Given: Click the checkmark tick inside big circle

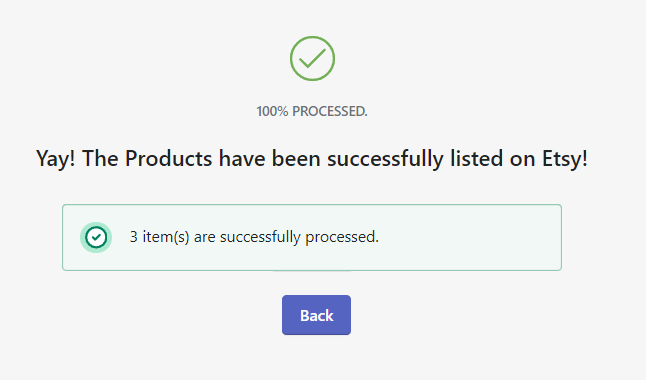Looking at the screenshot, I should pos(312,59).
